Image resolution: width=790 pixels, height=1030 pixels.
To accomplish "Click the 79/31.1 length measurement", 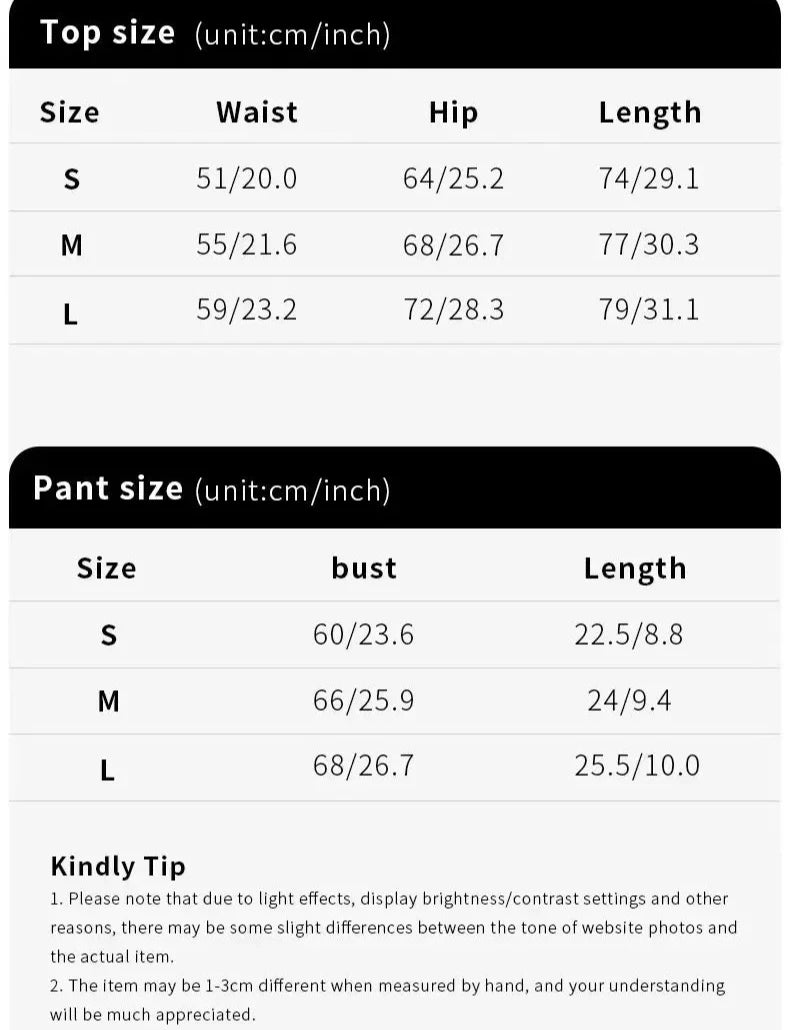I will click(649, 309).
